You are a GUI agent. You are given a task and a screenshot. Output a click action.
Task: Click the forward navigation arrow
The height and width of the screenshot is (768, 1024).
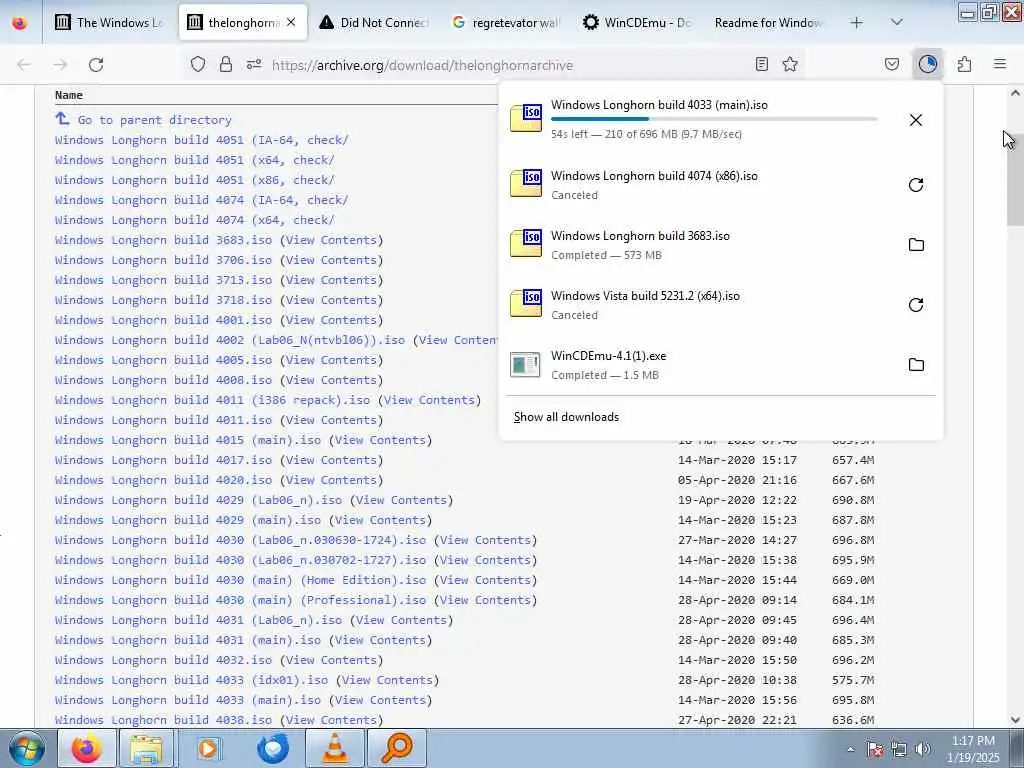(60, 65)
